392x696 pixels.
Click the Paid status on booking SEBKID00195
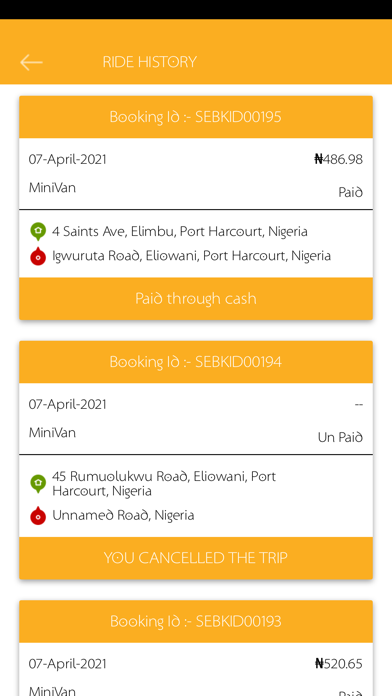click(x=350, y=192)
